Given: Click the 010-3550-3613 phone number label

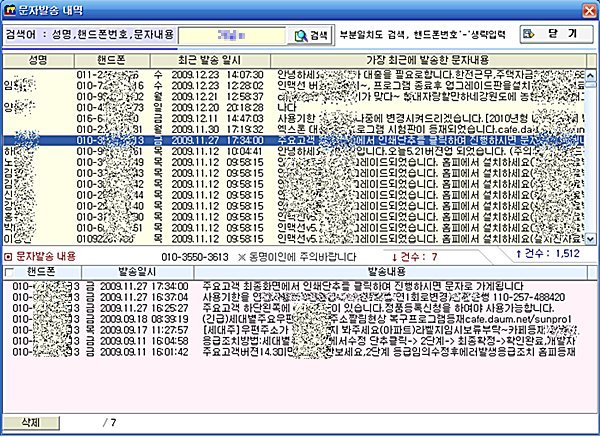Looking at the screenshot, I should point(195,257).
